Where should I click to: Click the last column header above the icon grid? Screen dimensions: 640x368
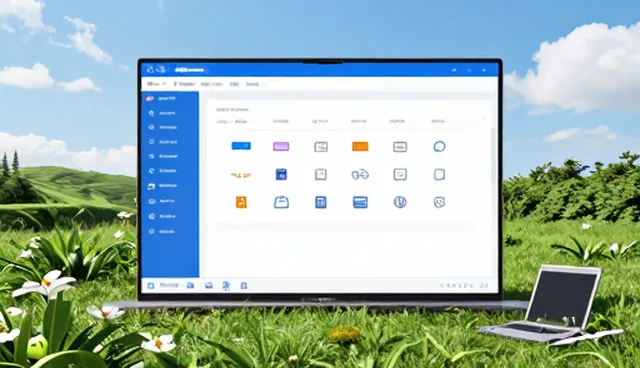click(x=438, y=121)
